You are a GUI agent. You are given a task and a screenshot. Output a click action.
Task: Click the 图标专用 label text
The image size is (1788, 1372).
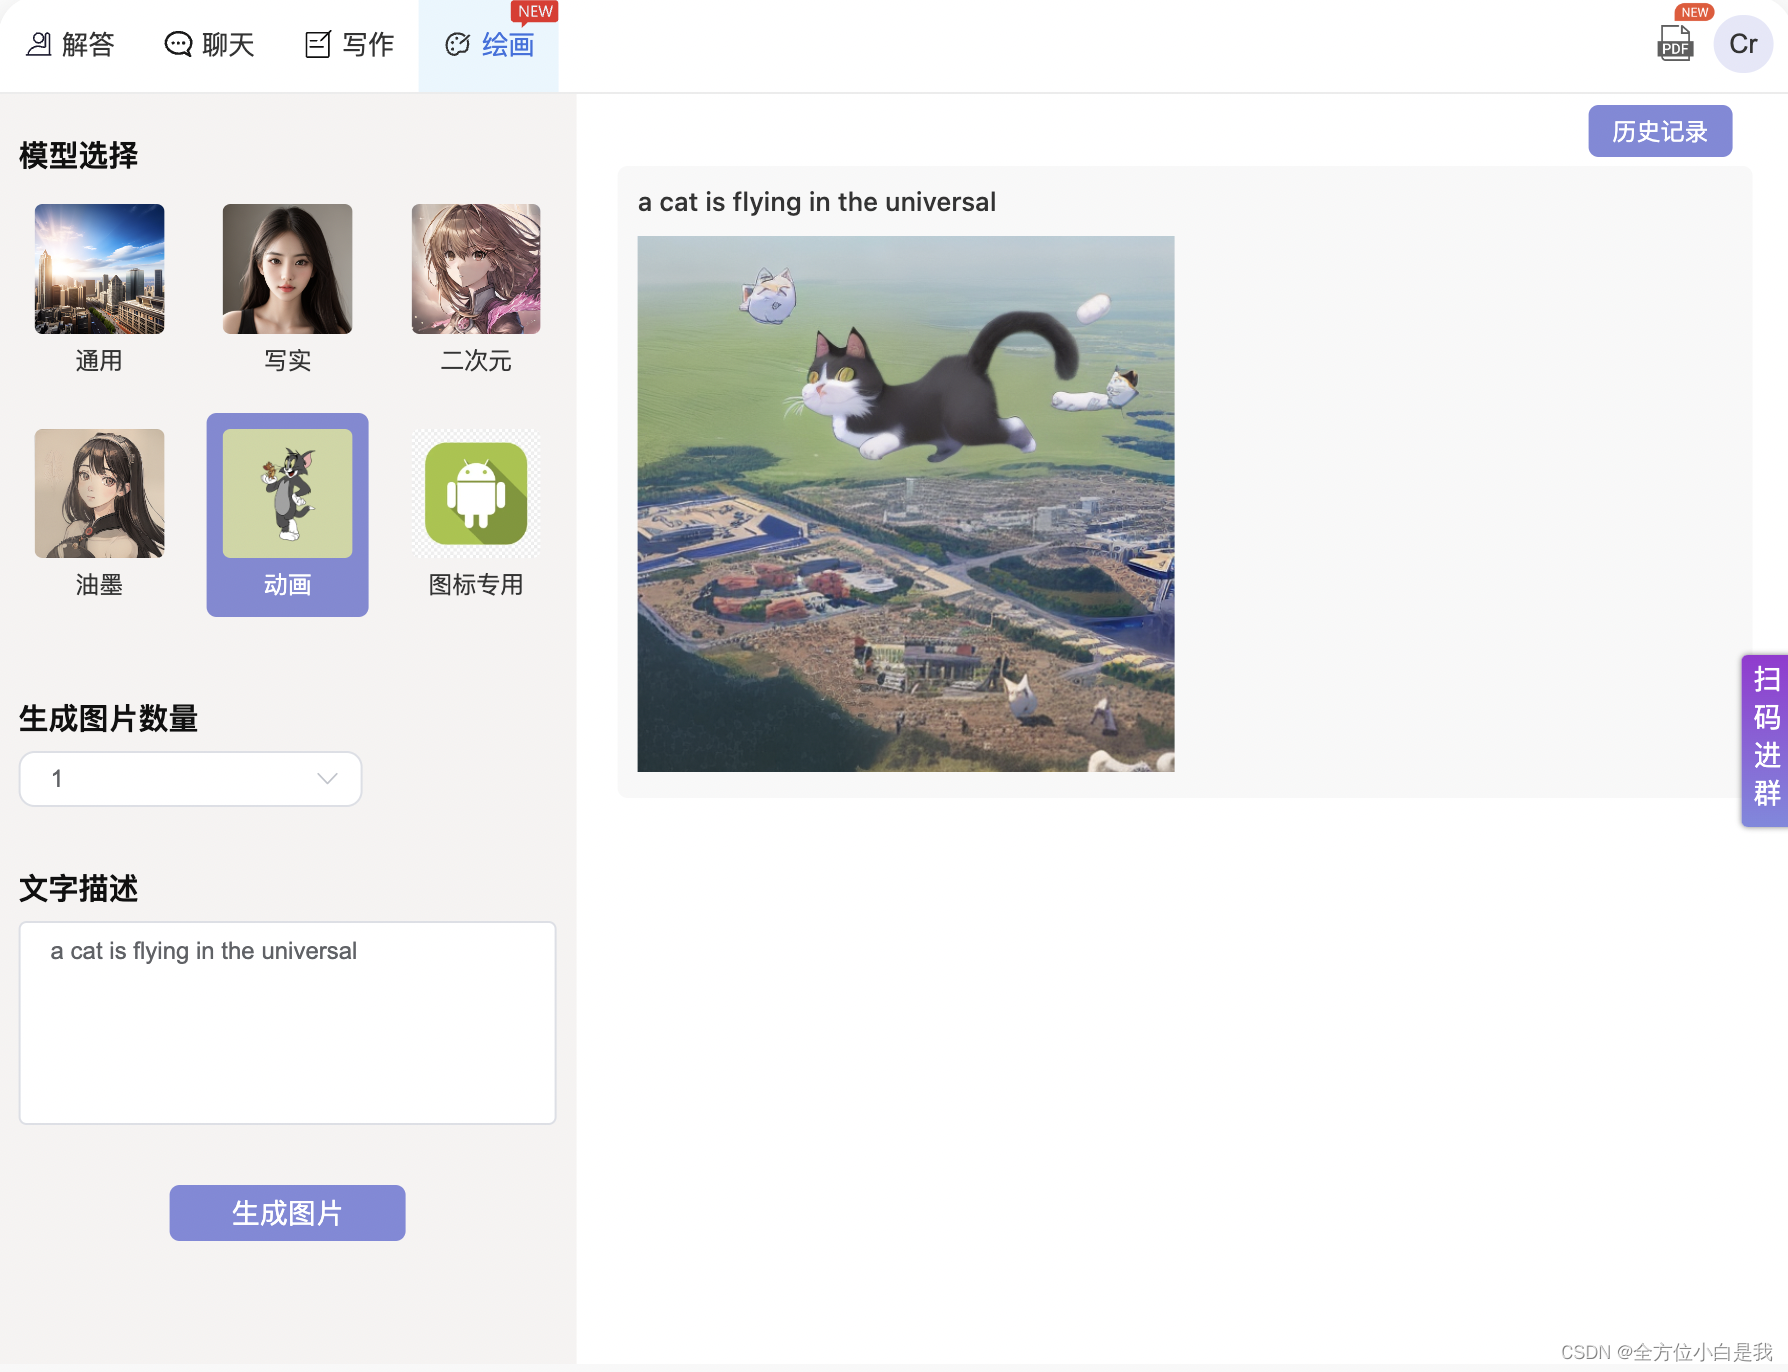pyautogui.click(x=476, y=585)
